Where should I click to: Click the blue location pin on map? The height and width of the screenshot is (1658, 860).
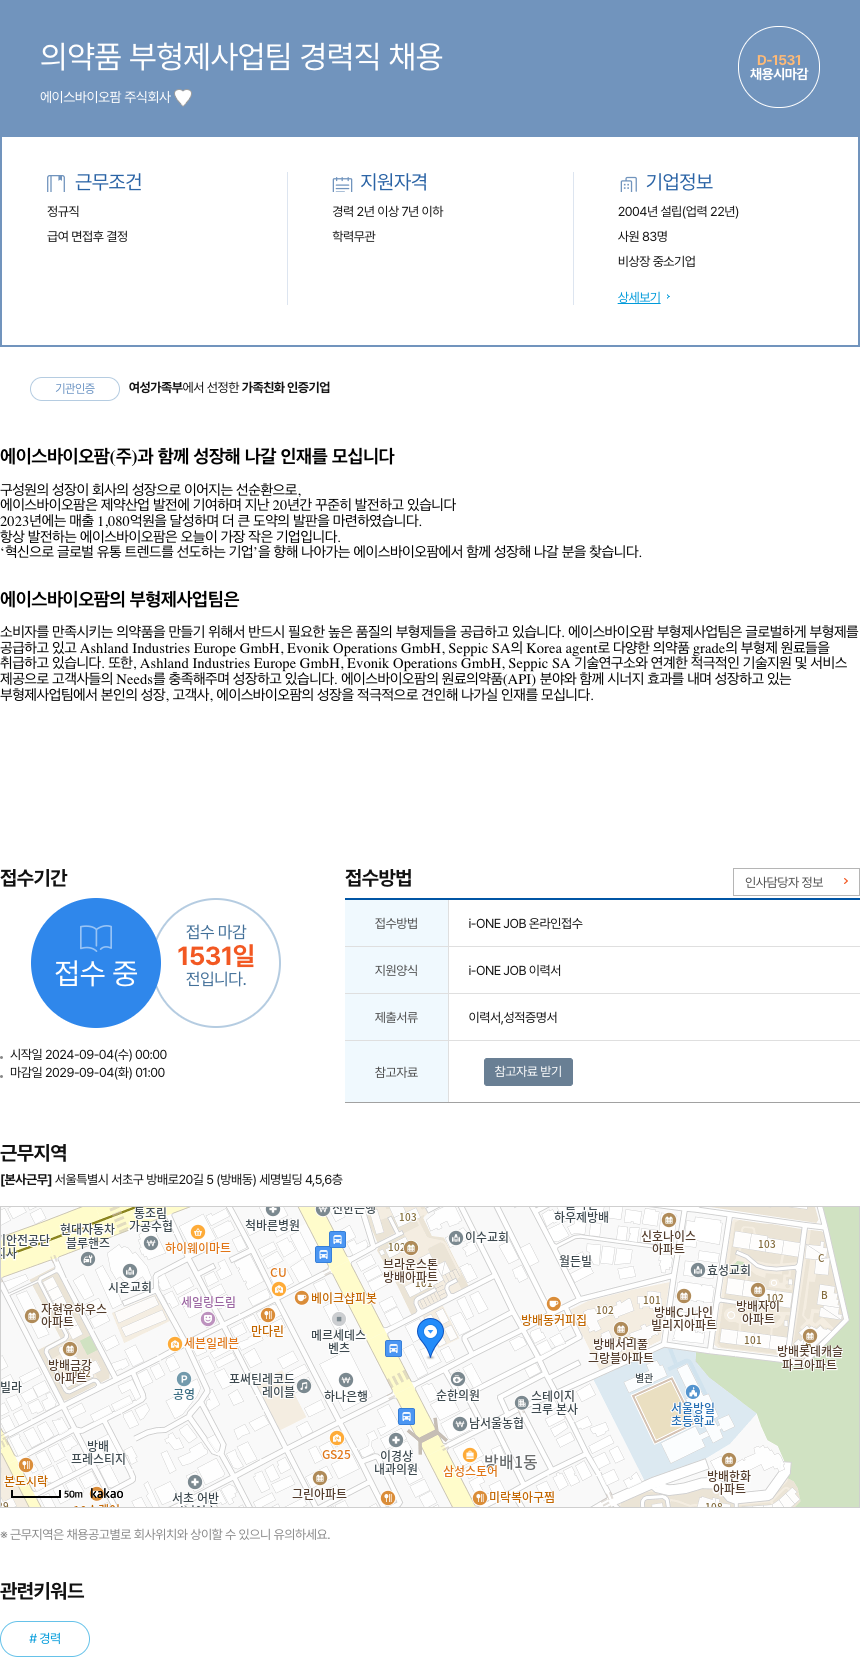coord(430,1336)
